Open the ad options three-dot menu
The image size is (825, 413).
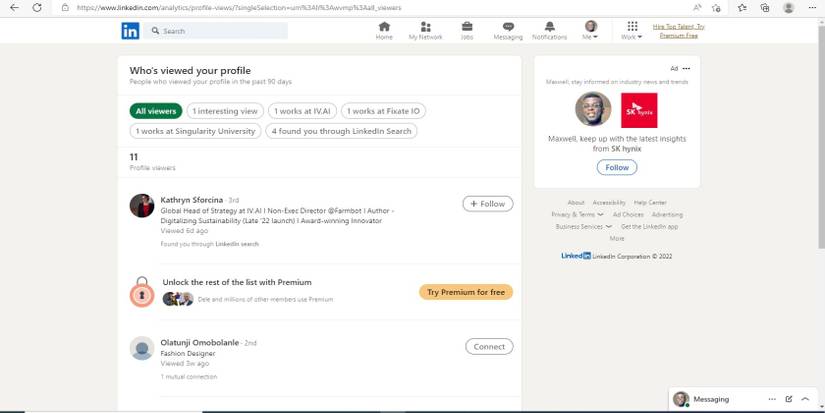click(686, 68)
